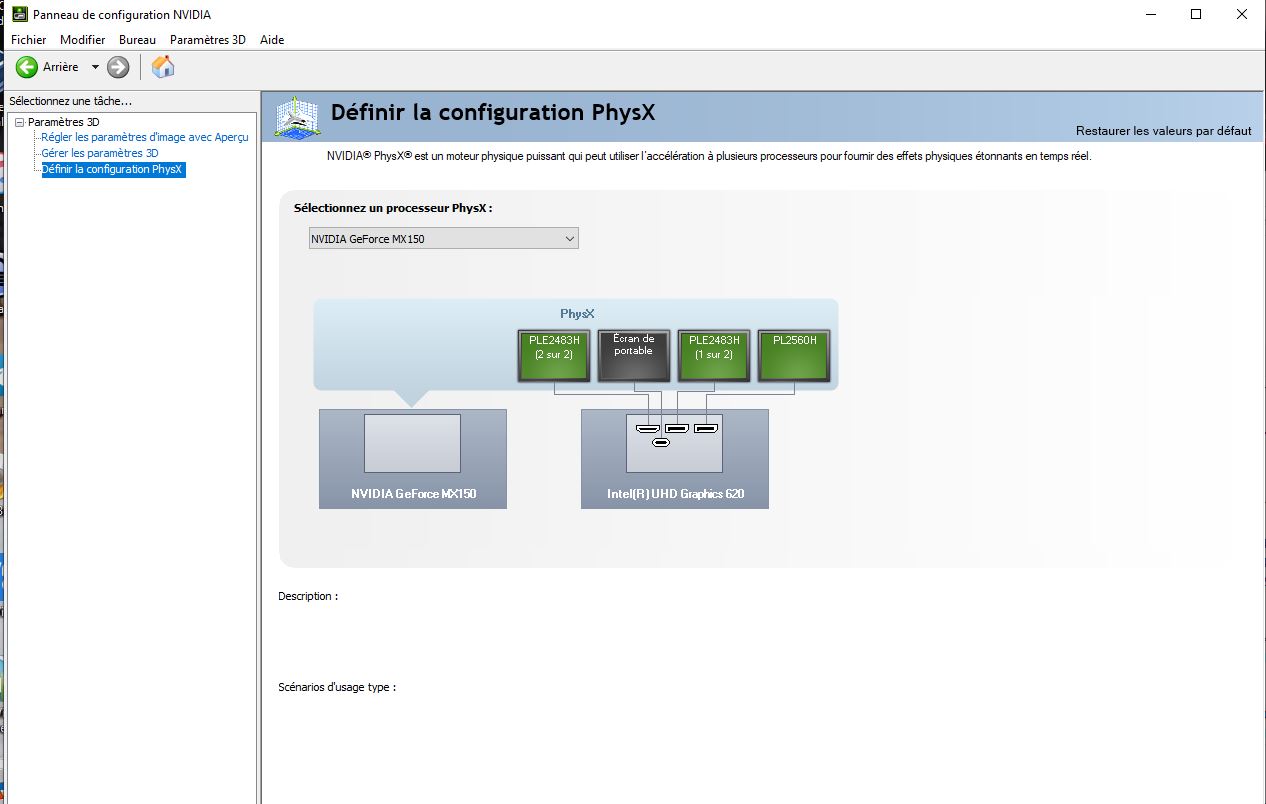Click the green Arrière back arrow icon
The height and width of the screenshot is (804, 1266).
pos(27,67)
